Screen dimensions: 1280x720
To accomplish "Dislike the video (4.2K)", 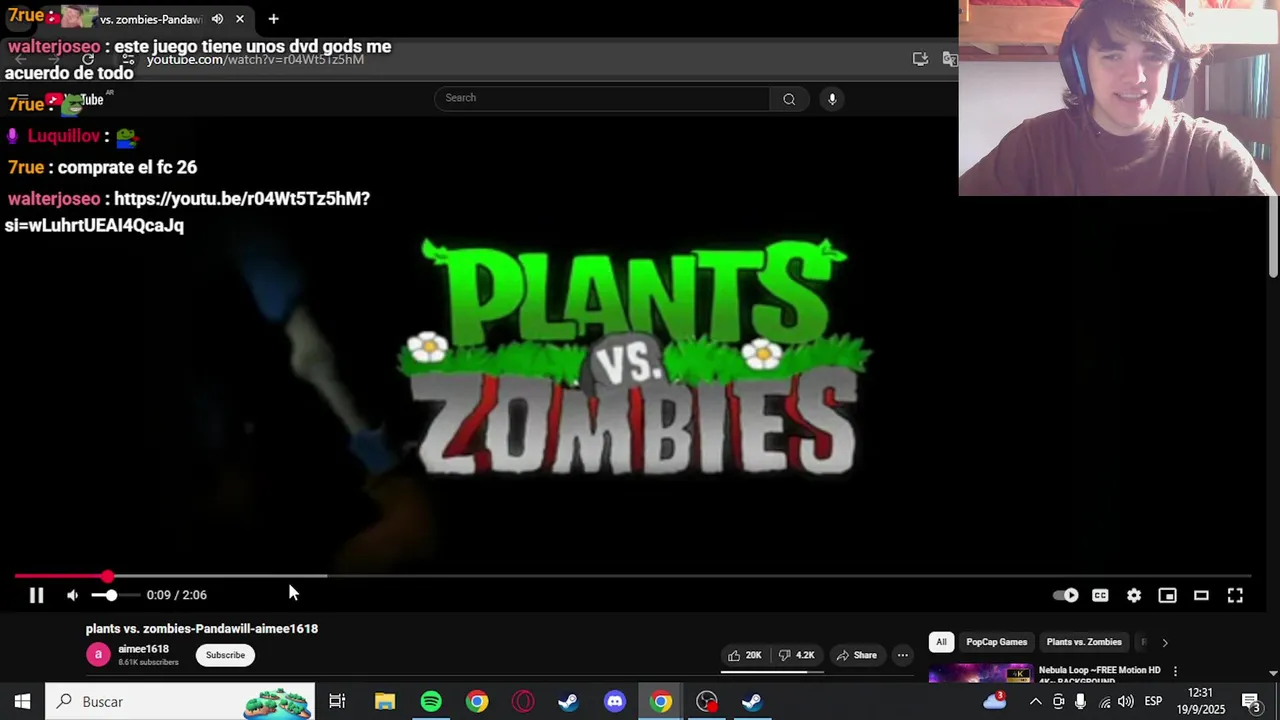I will point(797,655).
